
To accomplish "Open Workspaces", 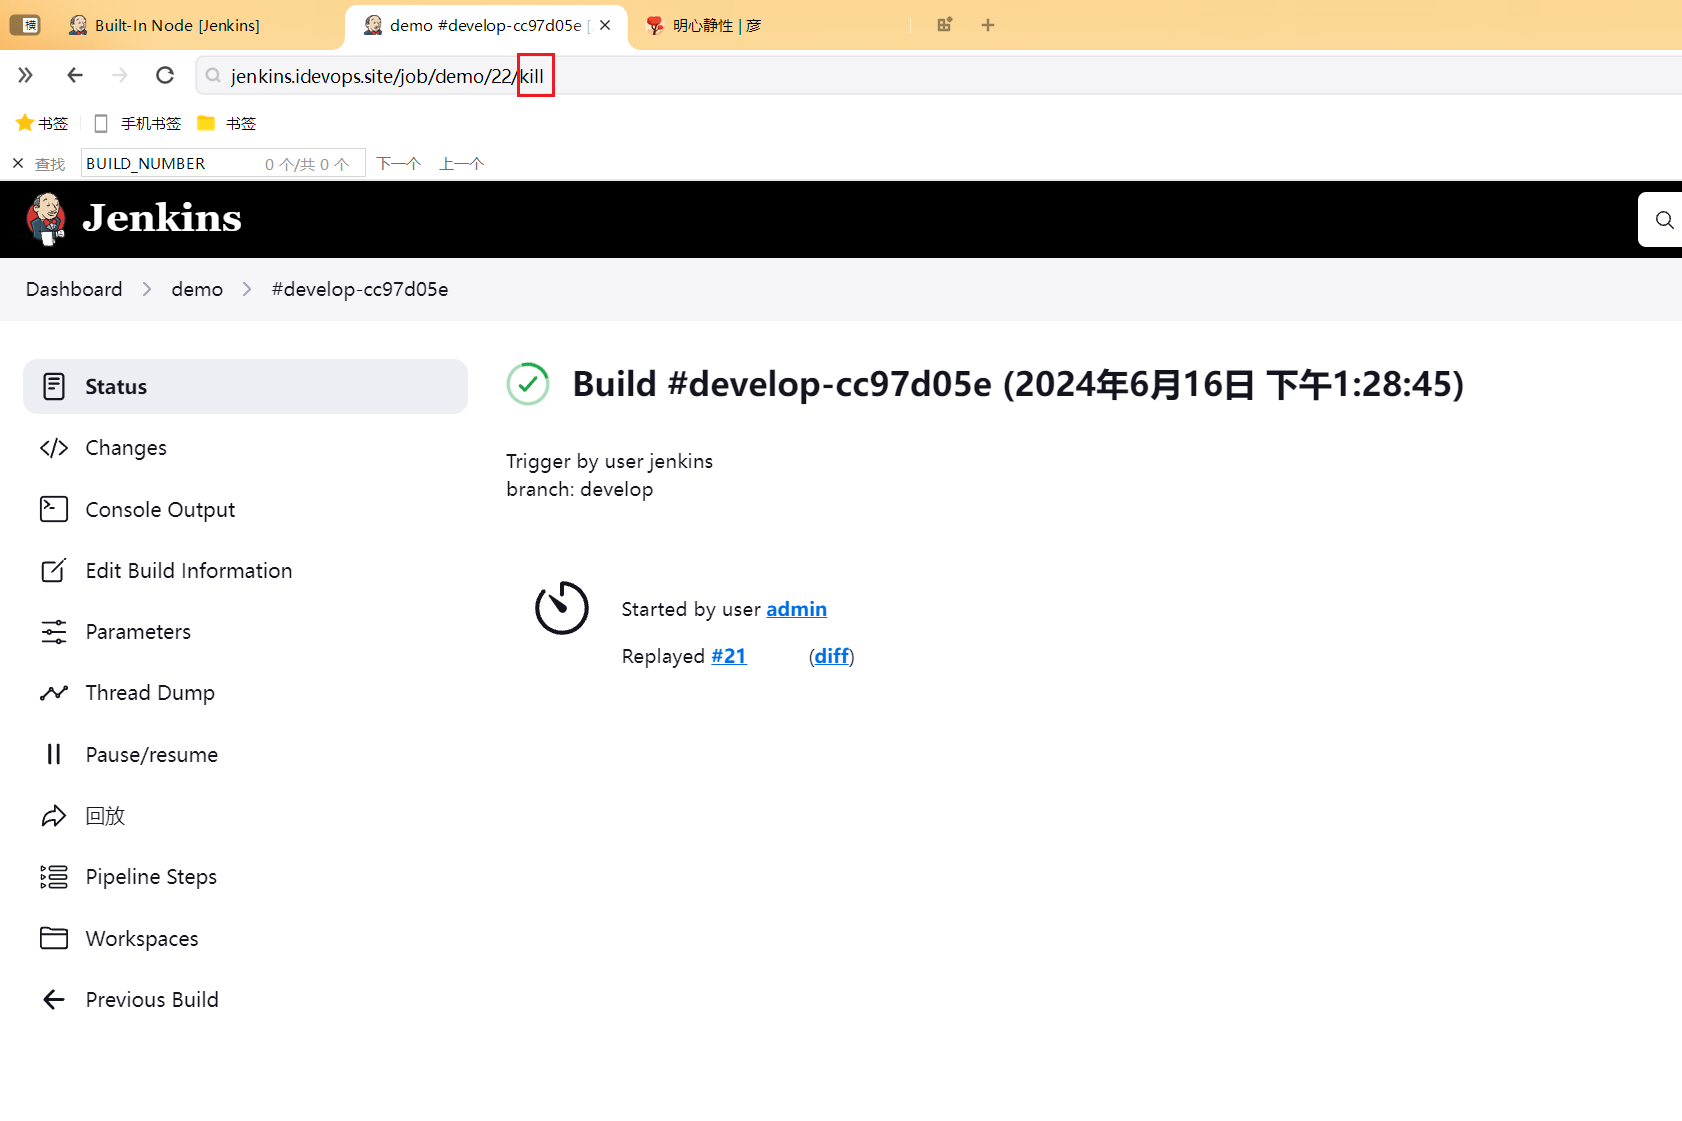I will [245, 938].
